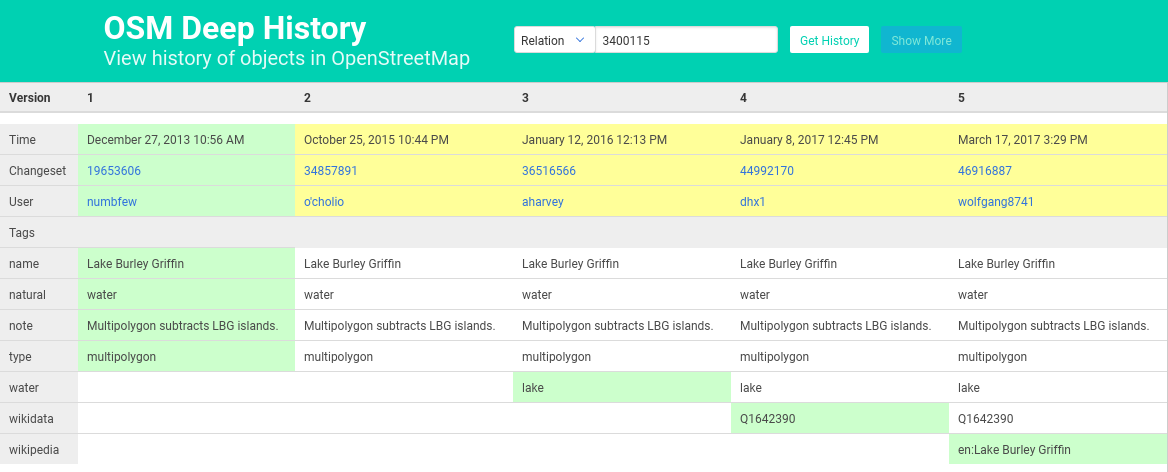Open changeset 46916887 link
The image size is (1168, 472).
[x=985, y=170]
